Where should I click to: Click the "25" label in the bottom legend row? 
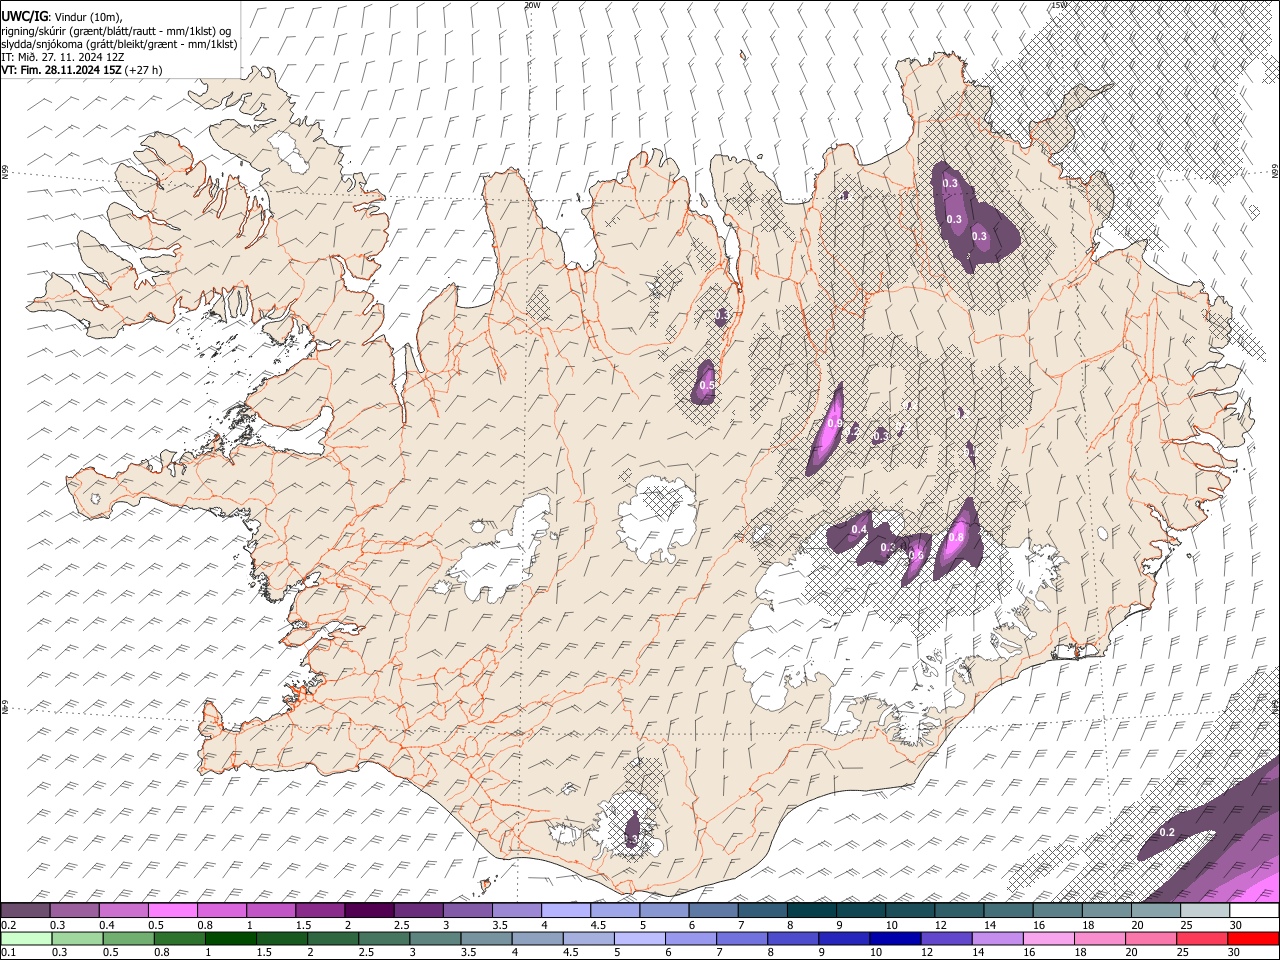[x=1185, y=953]
